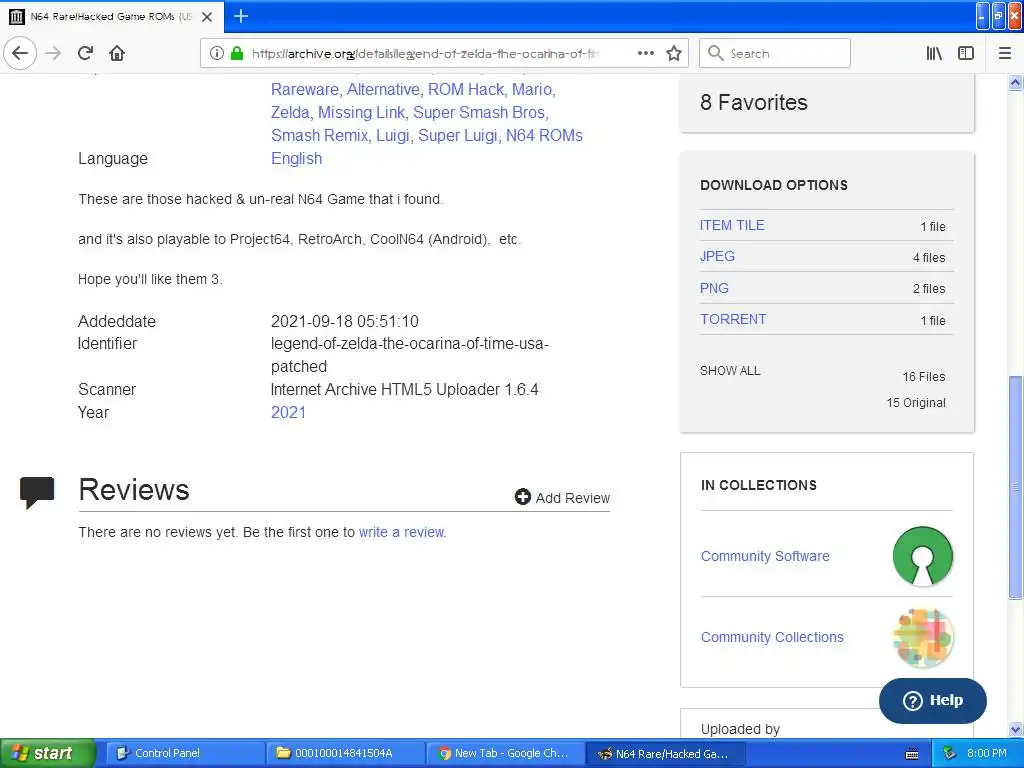Open the Firefox hamburger menu
Image resolution: width=1024 pixels, height=768 pixels.
1004,53
